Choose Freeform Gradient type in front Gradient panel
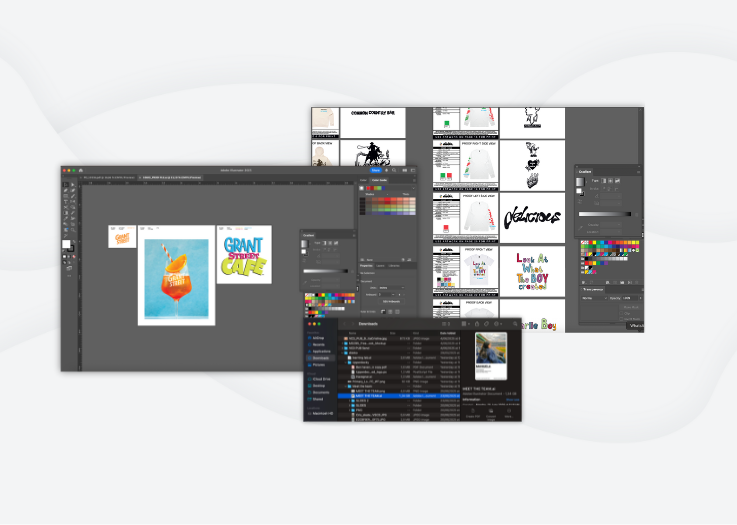 tap(336, 243)
